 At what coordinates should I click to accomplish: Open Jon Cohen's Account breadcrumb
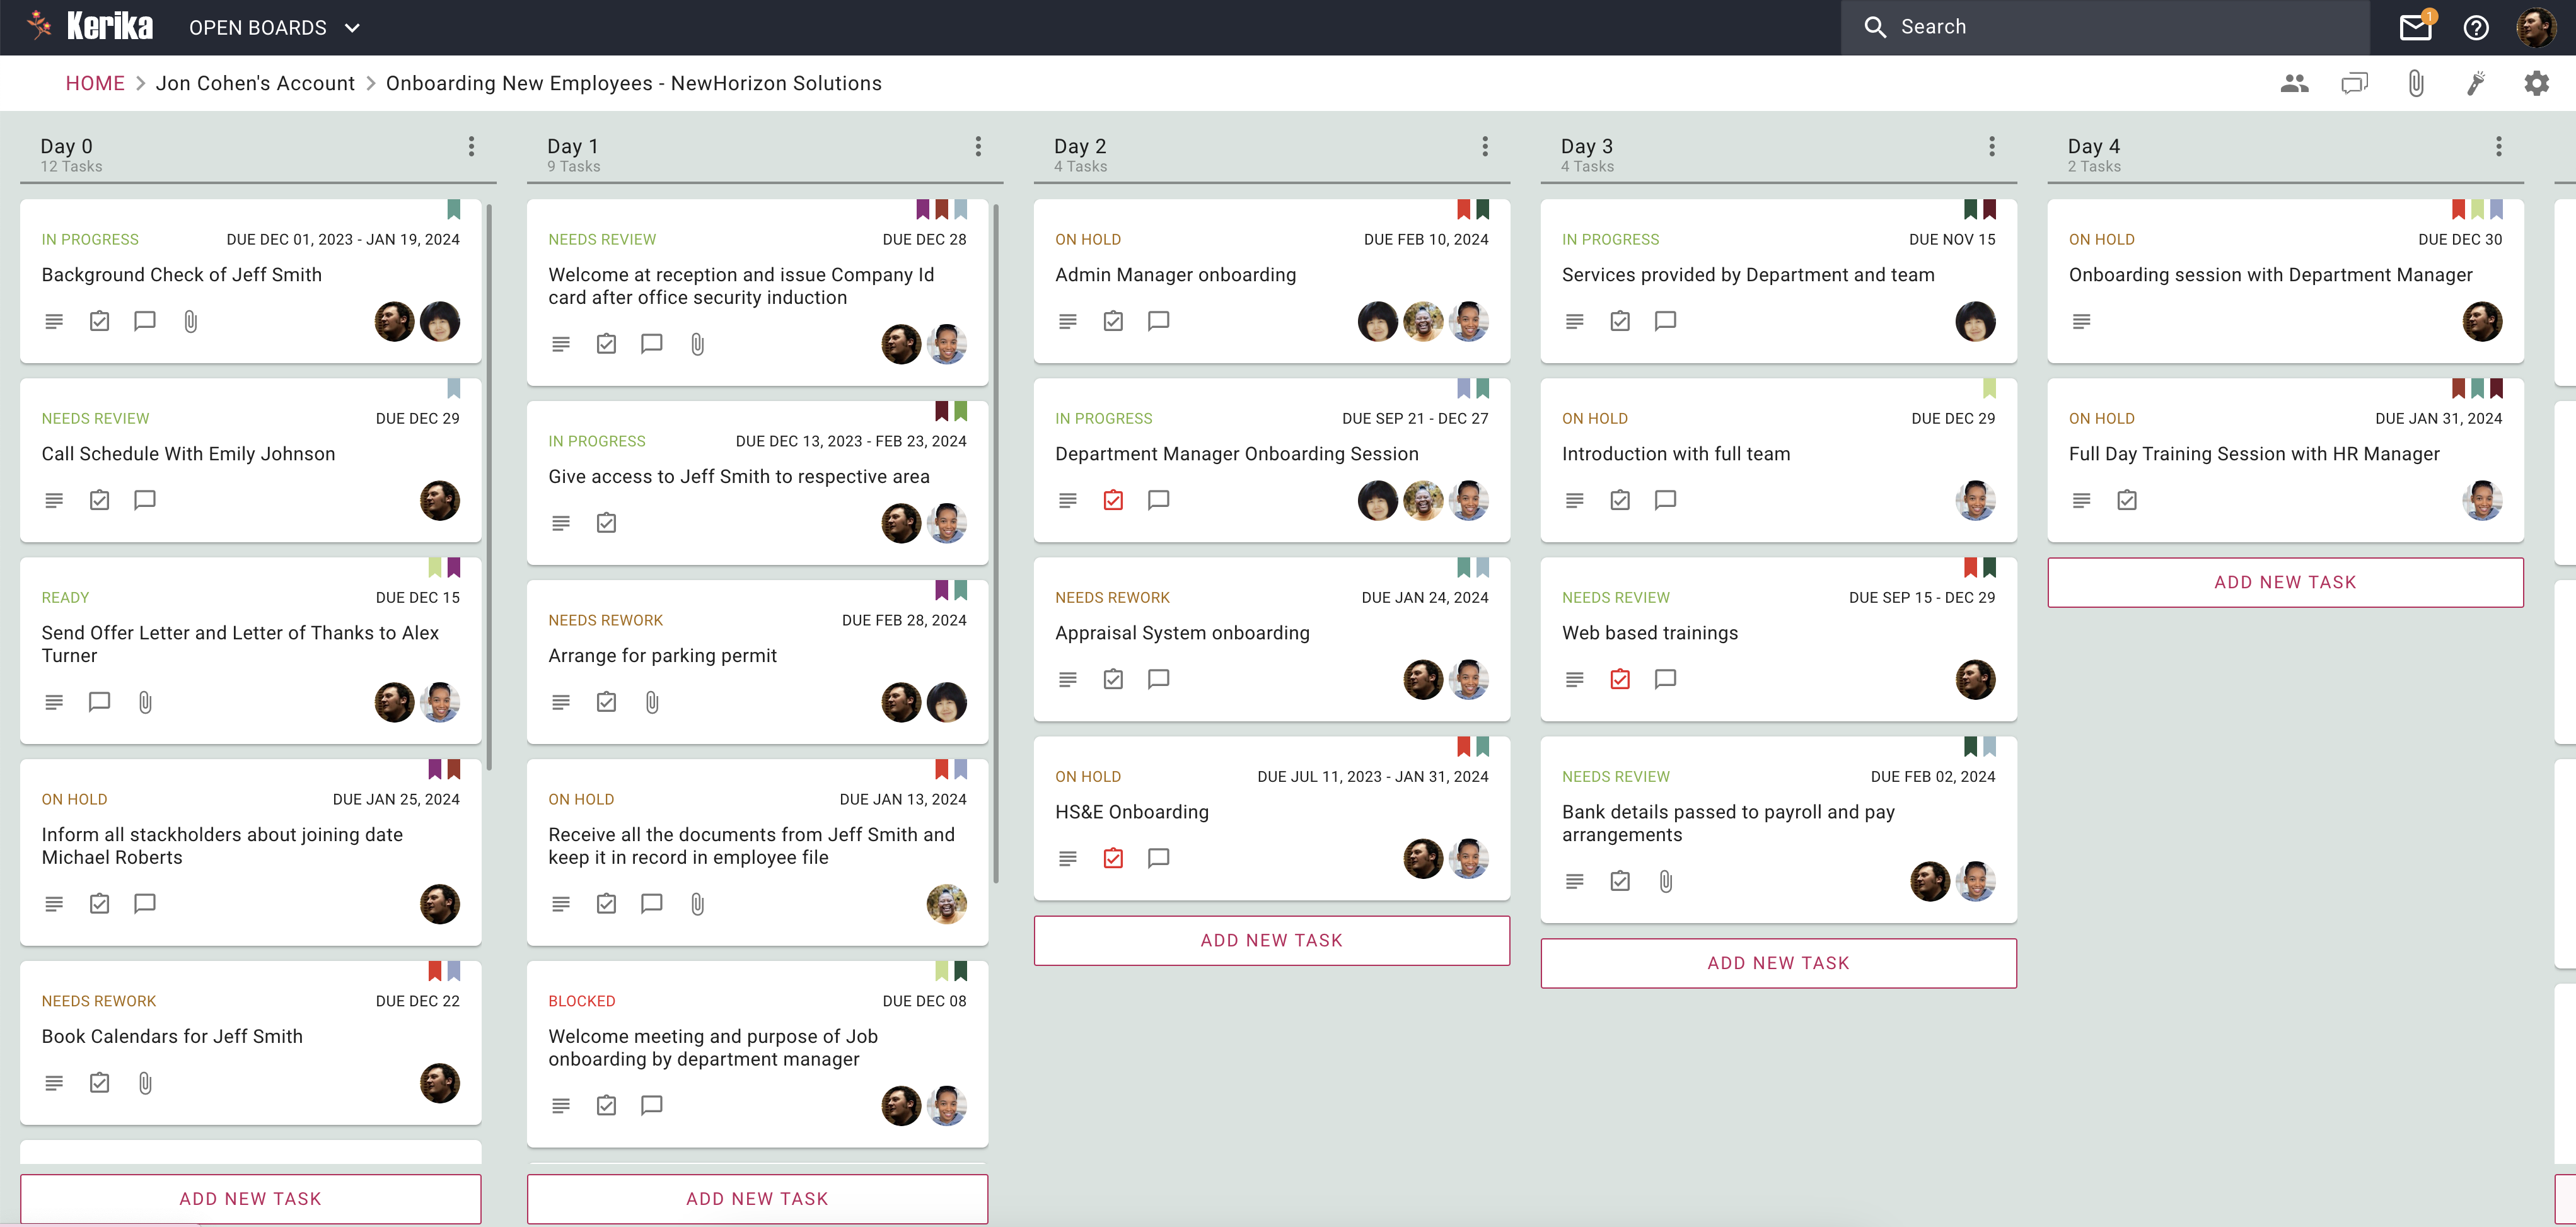(x=255, y=84)
